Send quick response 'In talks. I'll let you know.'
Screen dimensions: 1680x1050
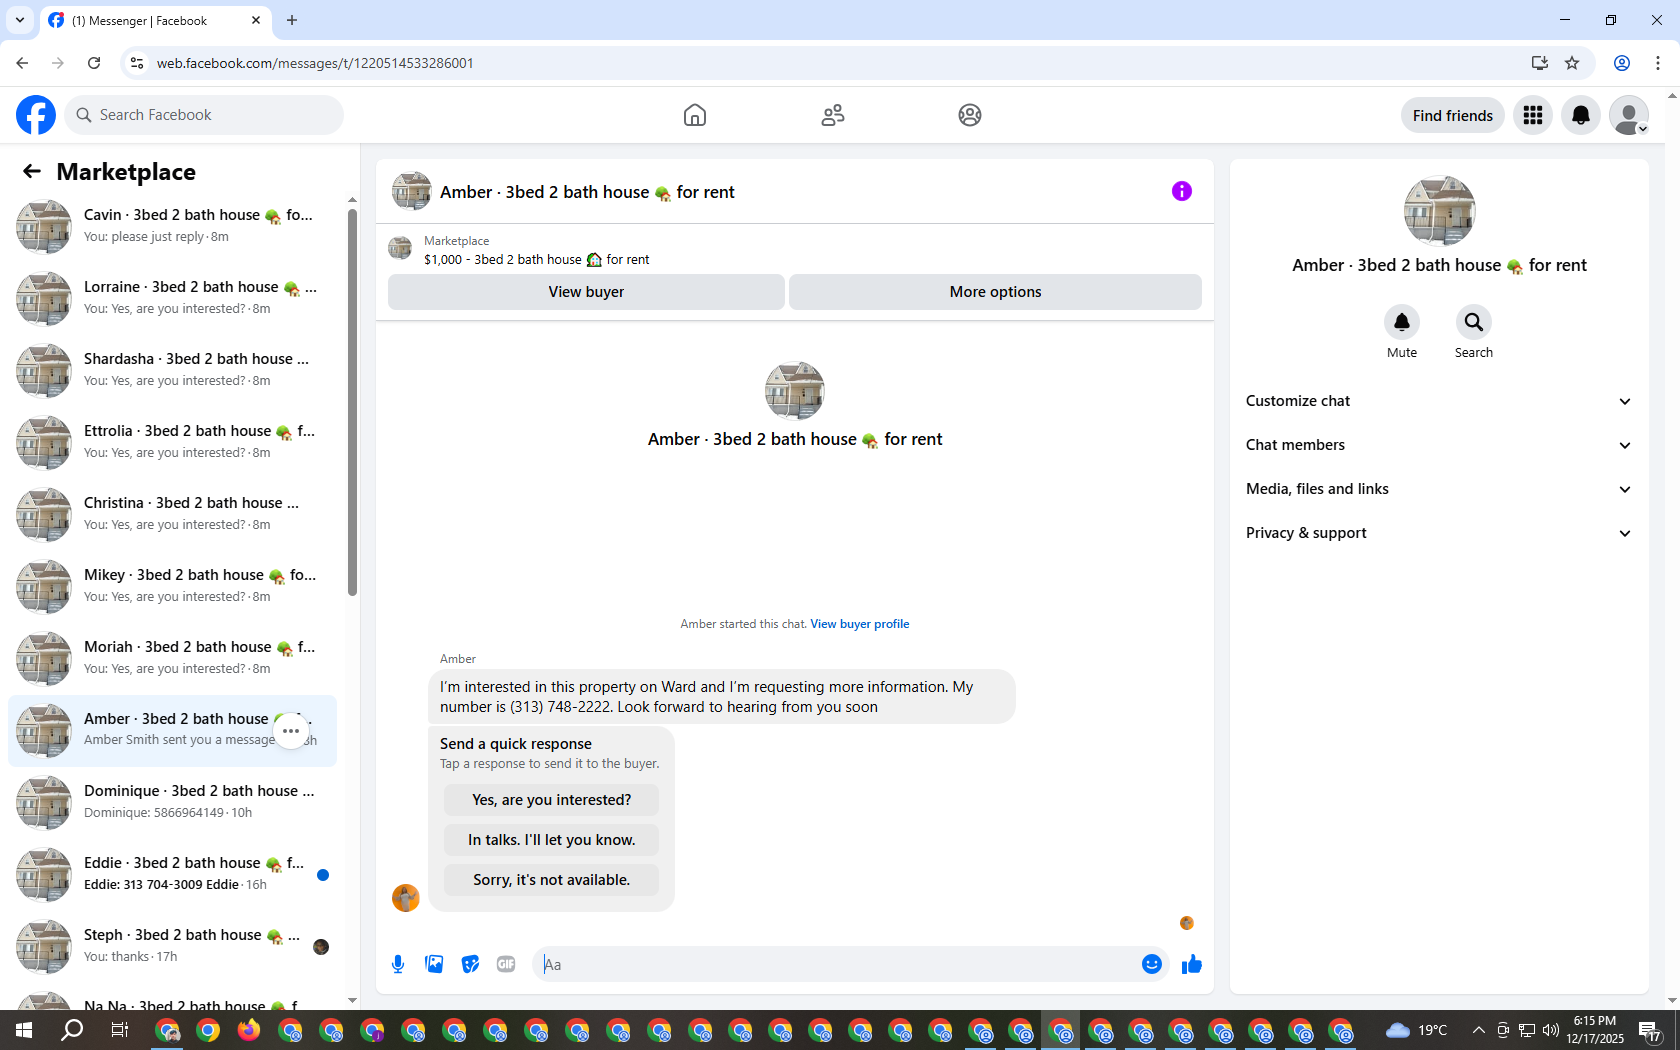[551, 840]
